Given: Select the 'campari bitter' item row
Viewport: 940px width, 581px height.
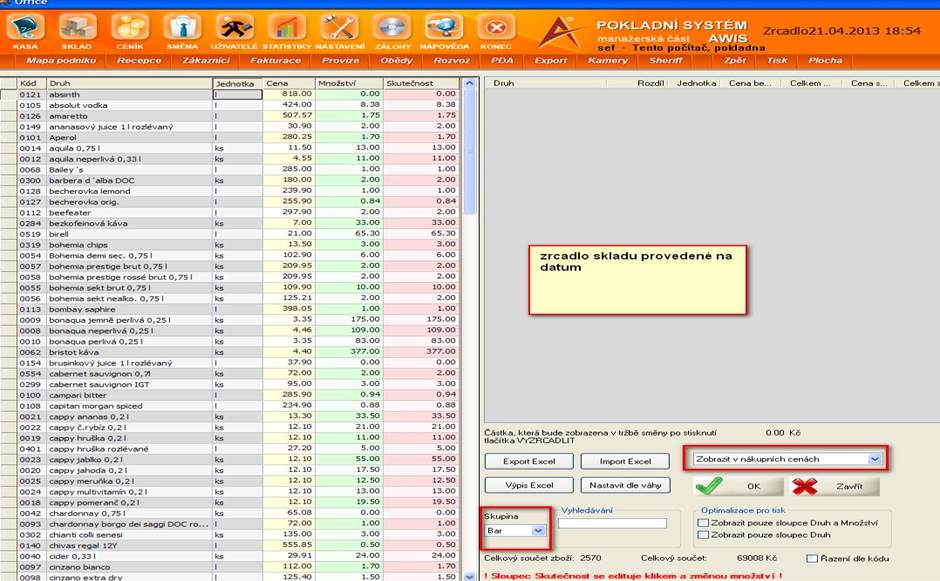Looking at the screenshot, I should pyautogui.click(x=230, y=396).
